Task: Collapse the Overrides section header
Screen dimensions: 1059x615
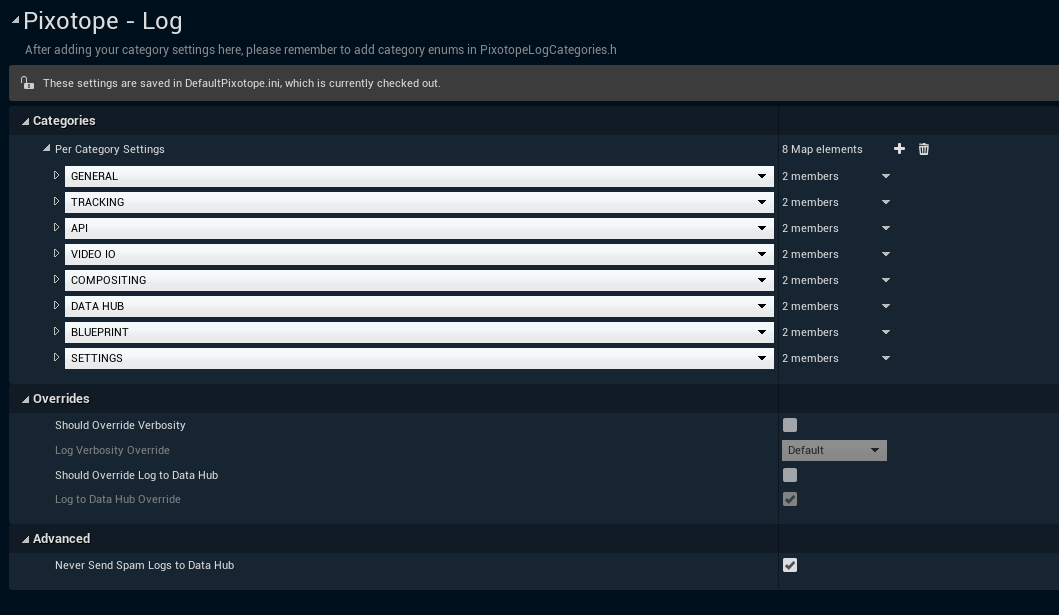Action: tap(26, 399)
